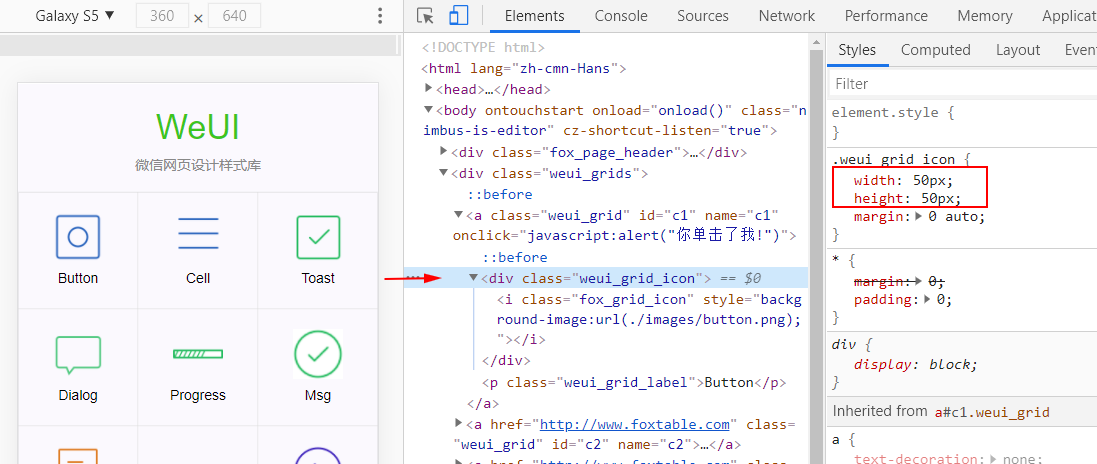Click the inspect element picker icon

pos(426,16)
